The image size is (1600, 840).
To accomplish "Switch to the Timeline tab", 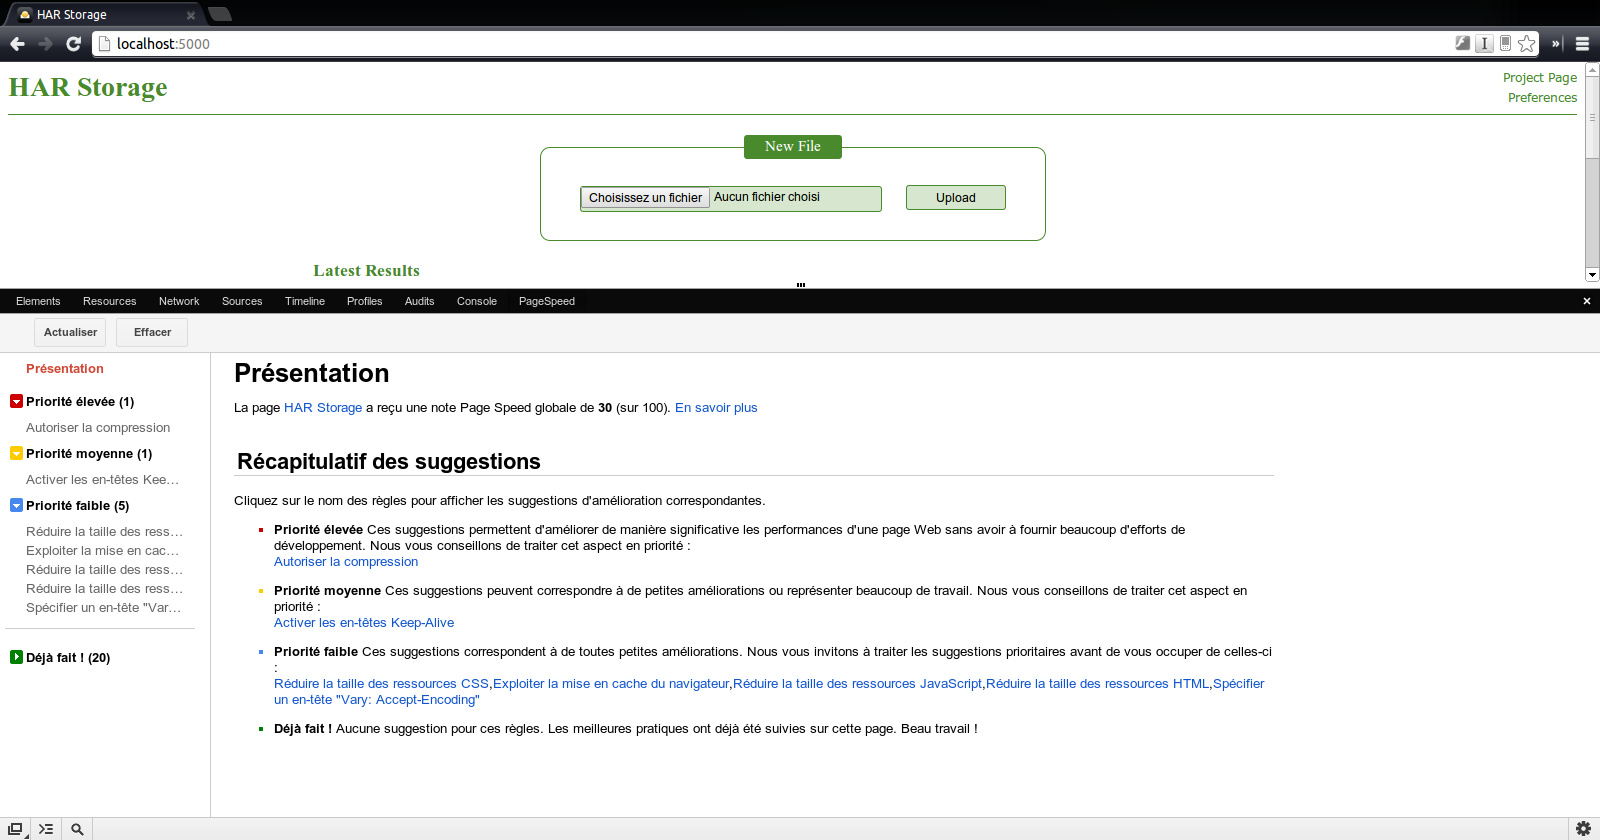I will [305, 301].
